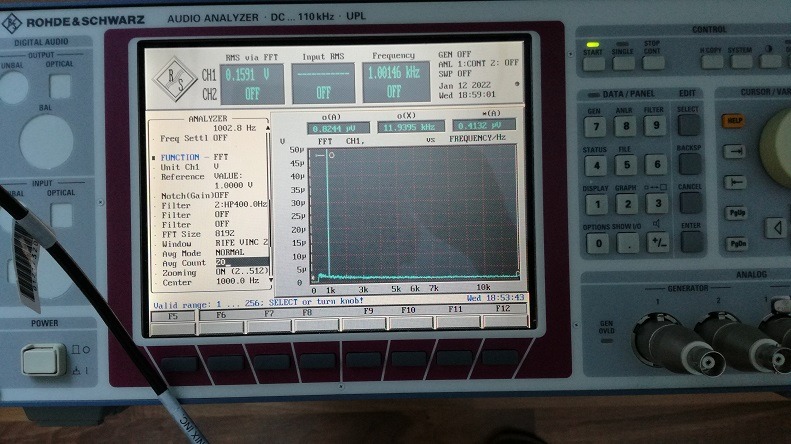Viewport: 791px width, 444px height.
Task: Tap the display contrast half-circle key
Action: (771, 62)
